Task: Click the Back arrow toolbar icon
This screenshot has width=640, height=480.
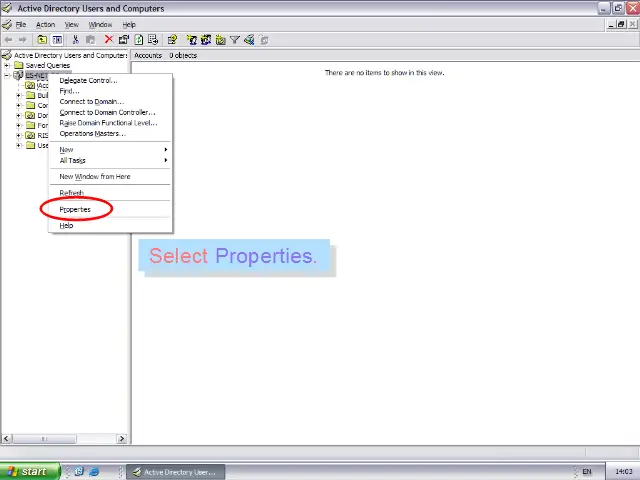Action: pos(9,40)
